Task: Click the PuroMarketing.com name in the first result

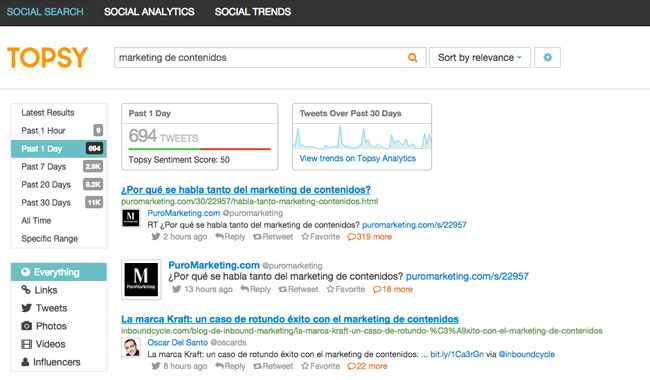Action: [184, 213]
